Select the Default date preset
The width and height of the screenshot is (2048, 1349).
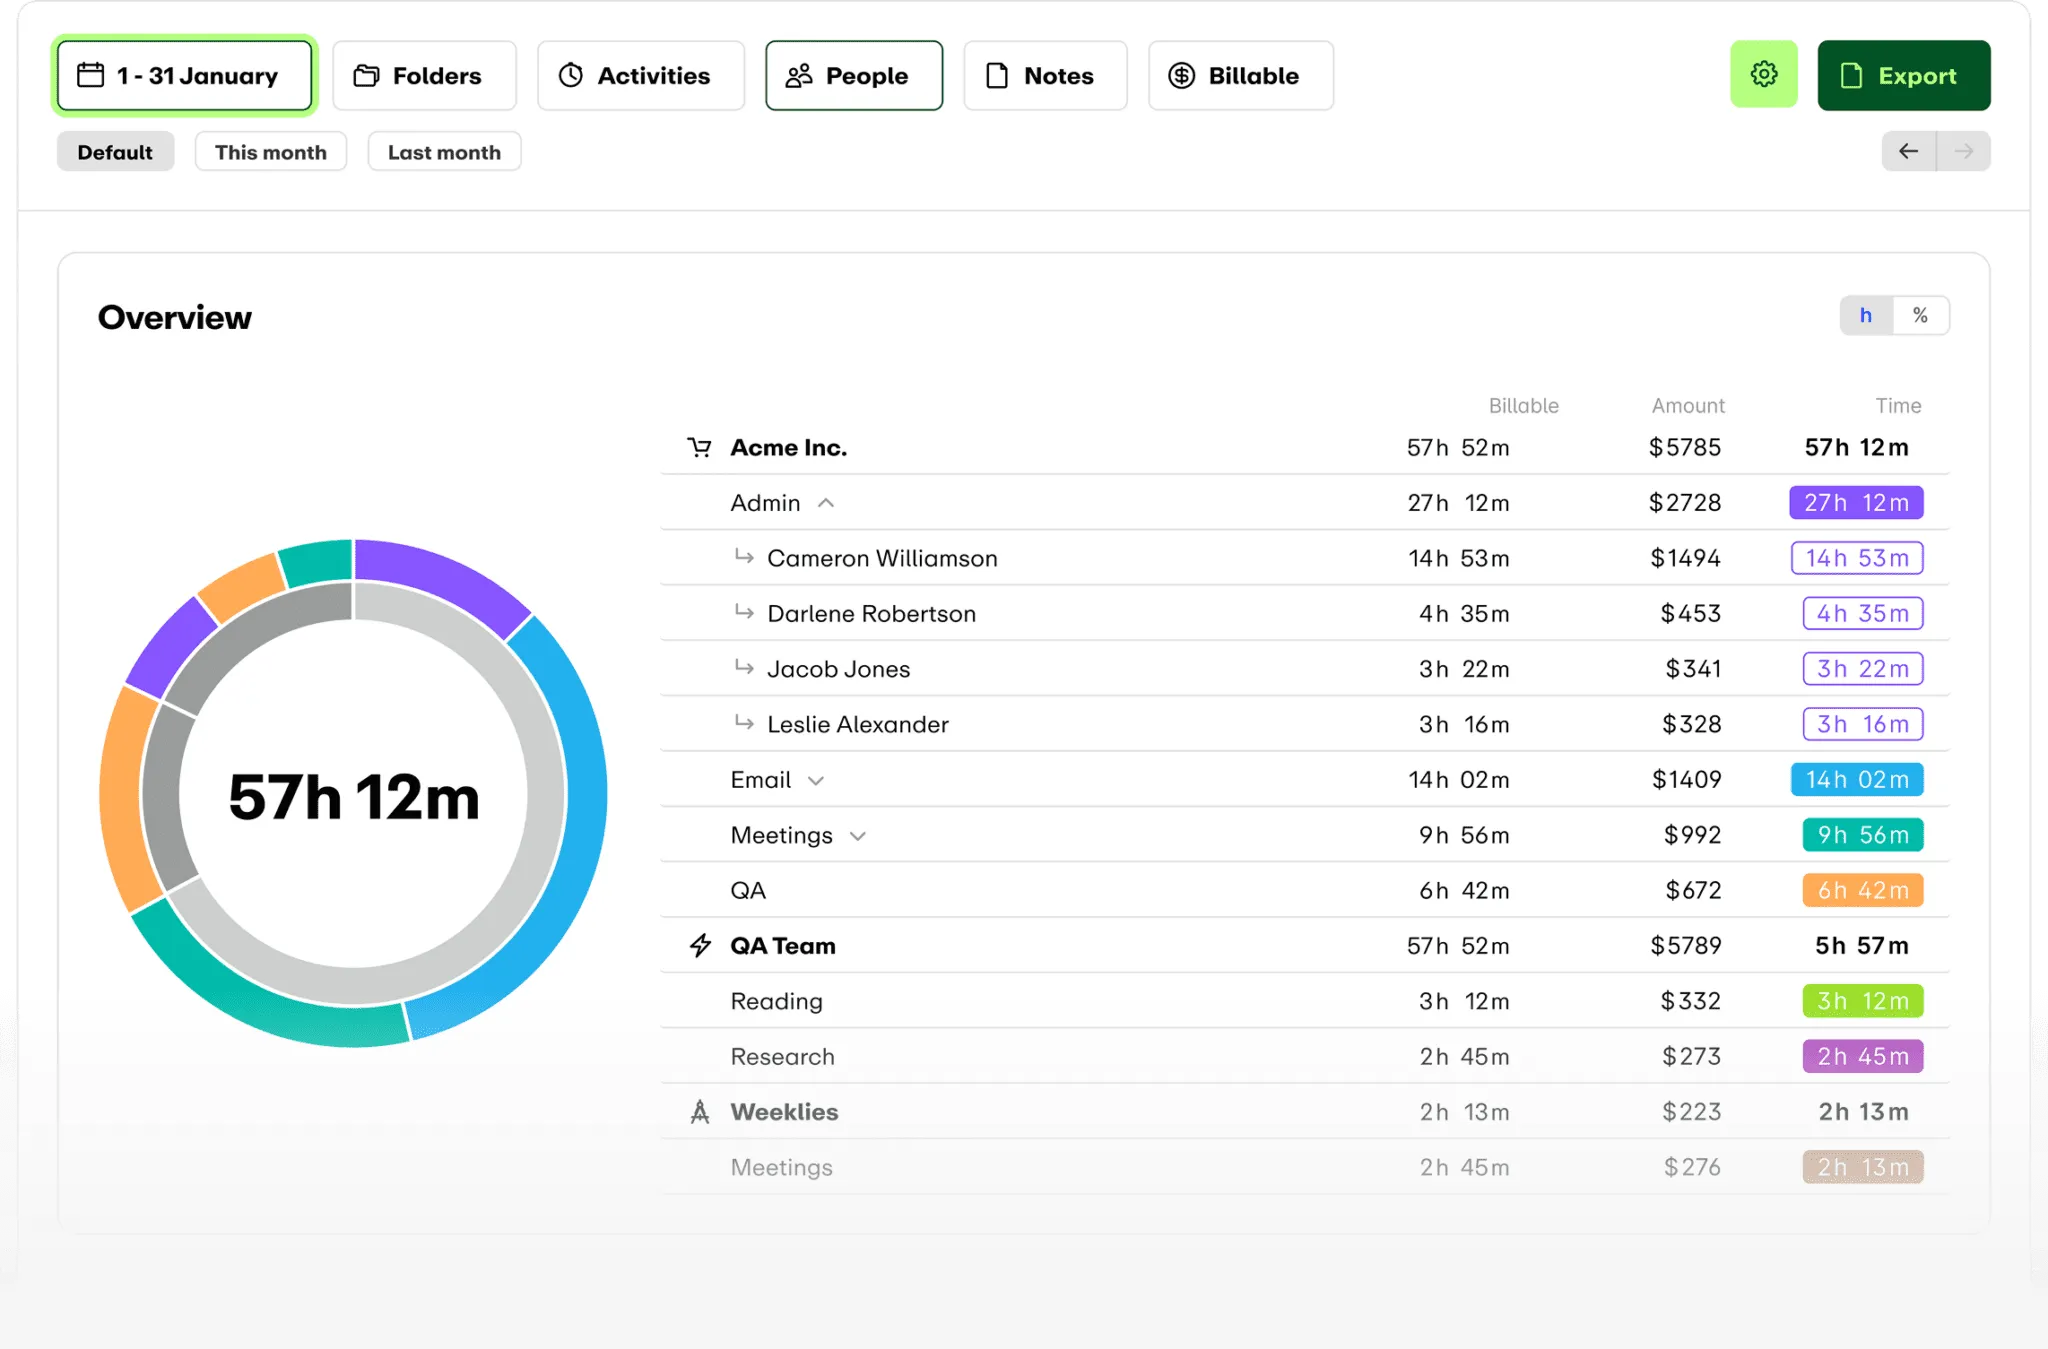115,152
